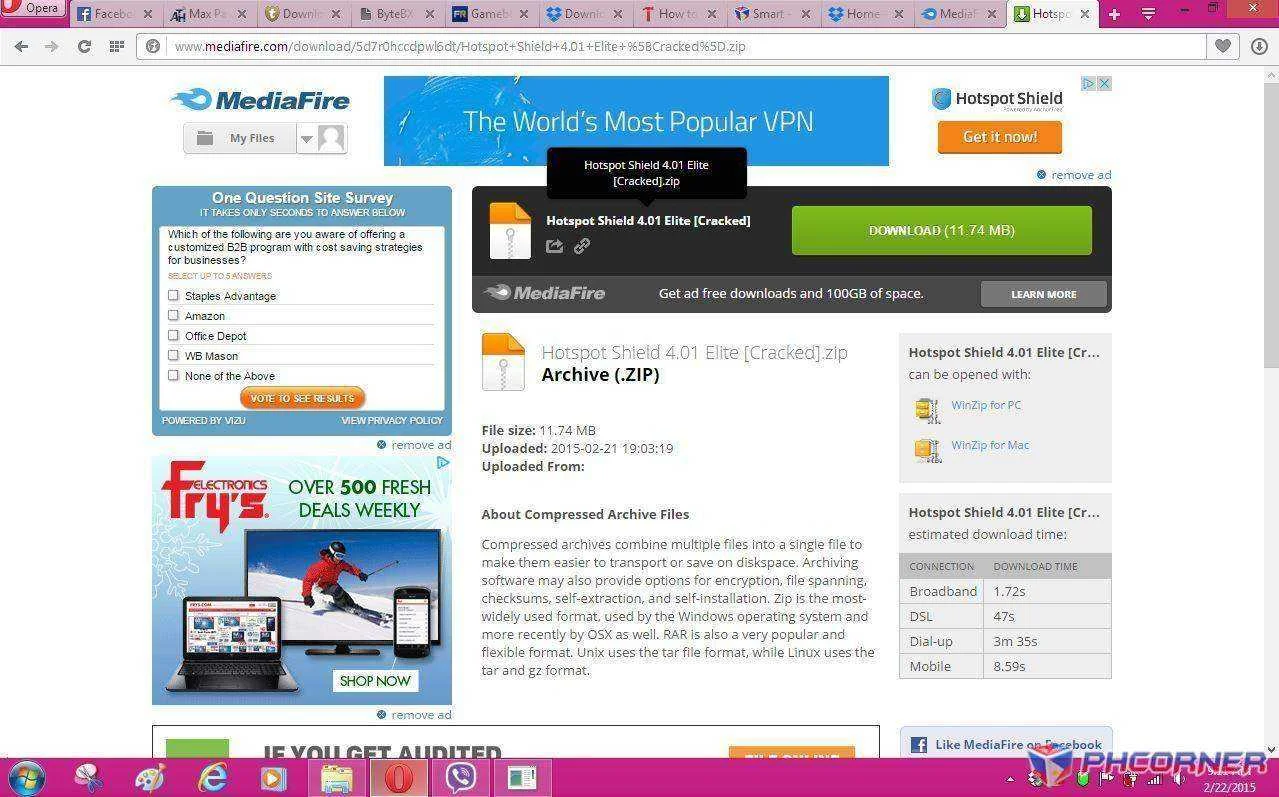Check the Staples Advantage option
Screen dimensions: 1279x797
click(173, 295)
